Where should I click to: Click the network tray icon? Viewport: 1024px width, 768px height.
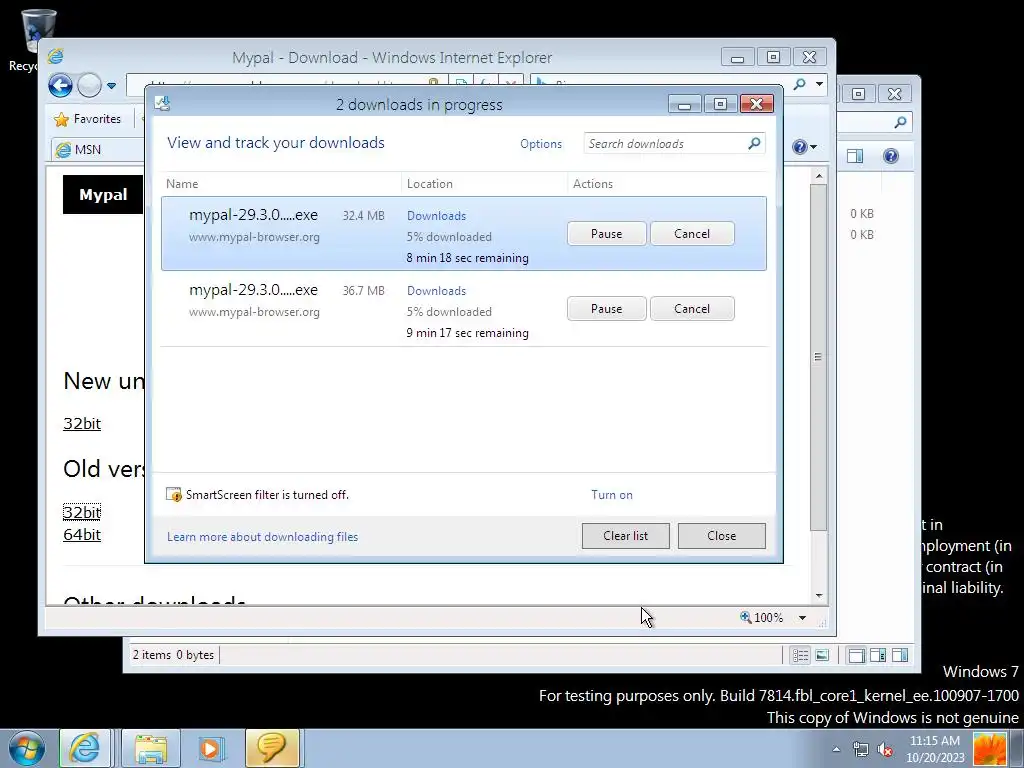[x=861, y=749]
